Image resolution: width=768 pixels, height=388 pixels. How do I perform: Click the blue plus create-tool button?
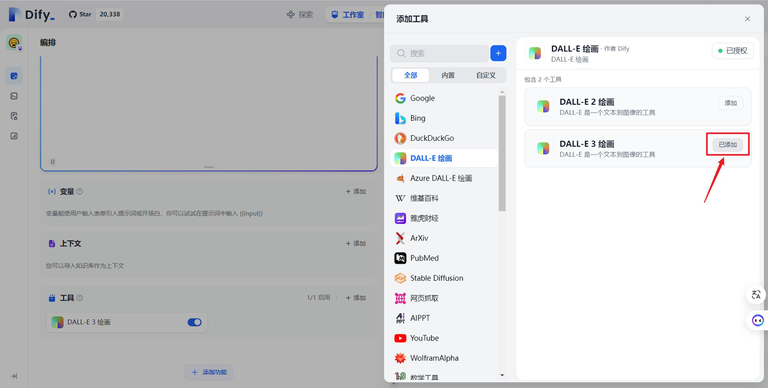pos(498,53)
